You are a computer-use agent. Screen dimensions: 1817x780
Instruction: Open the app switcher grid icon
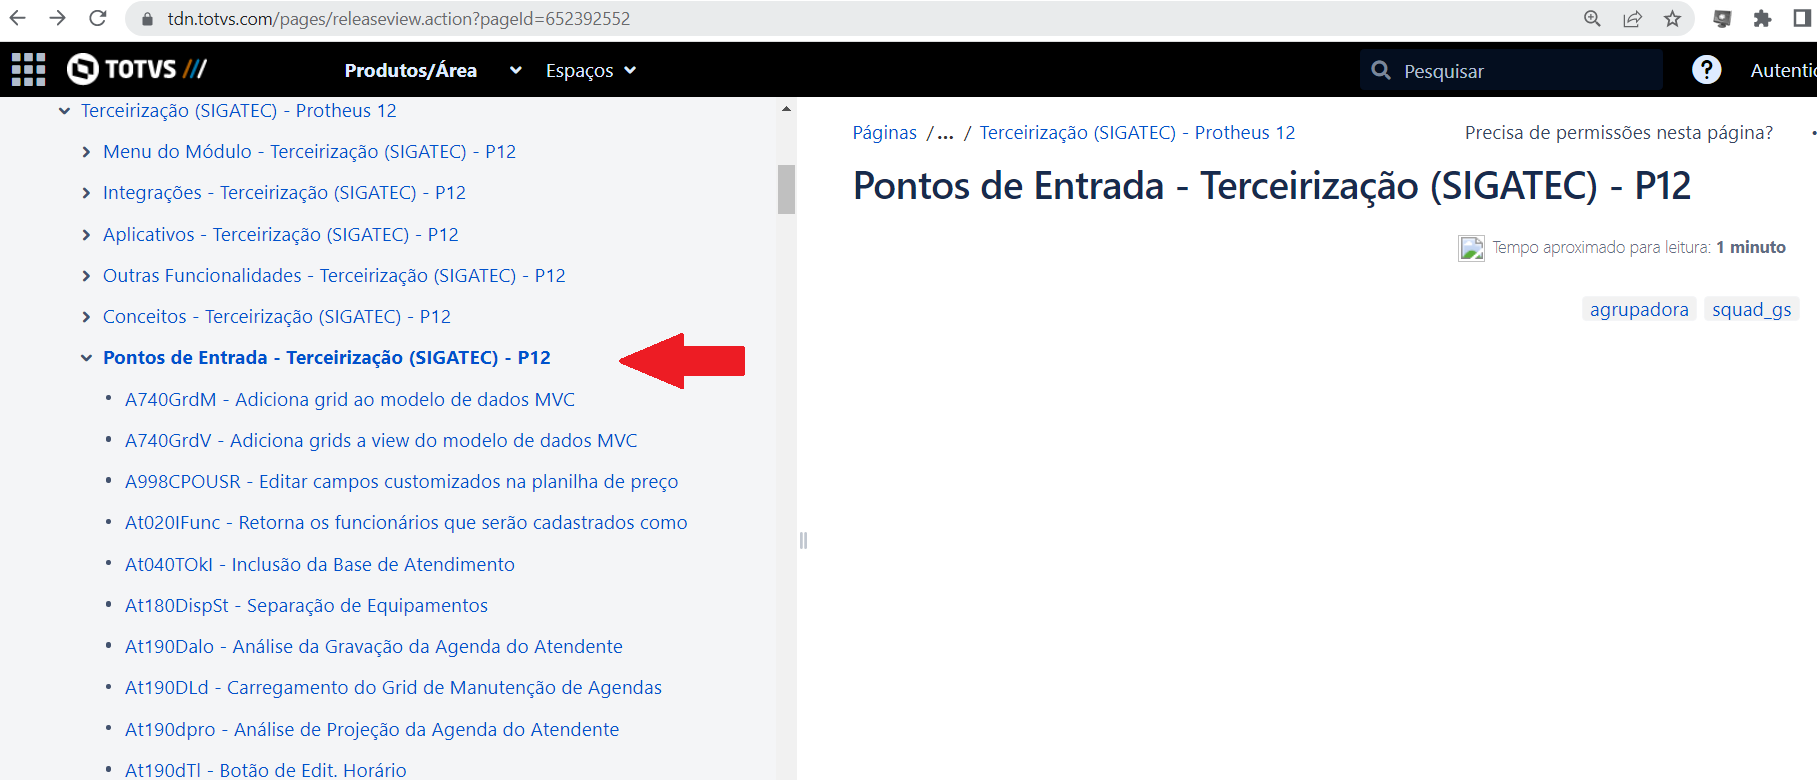(28, 69)
